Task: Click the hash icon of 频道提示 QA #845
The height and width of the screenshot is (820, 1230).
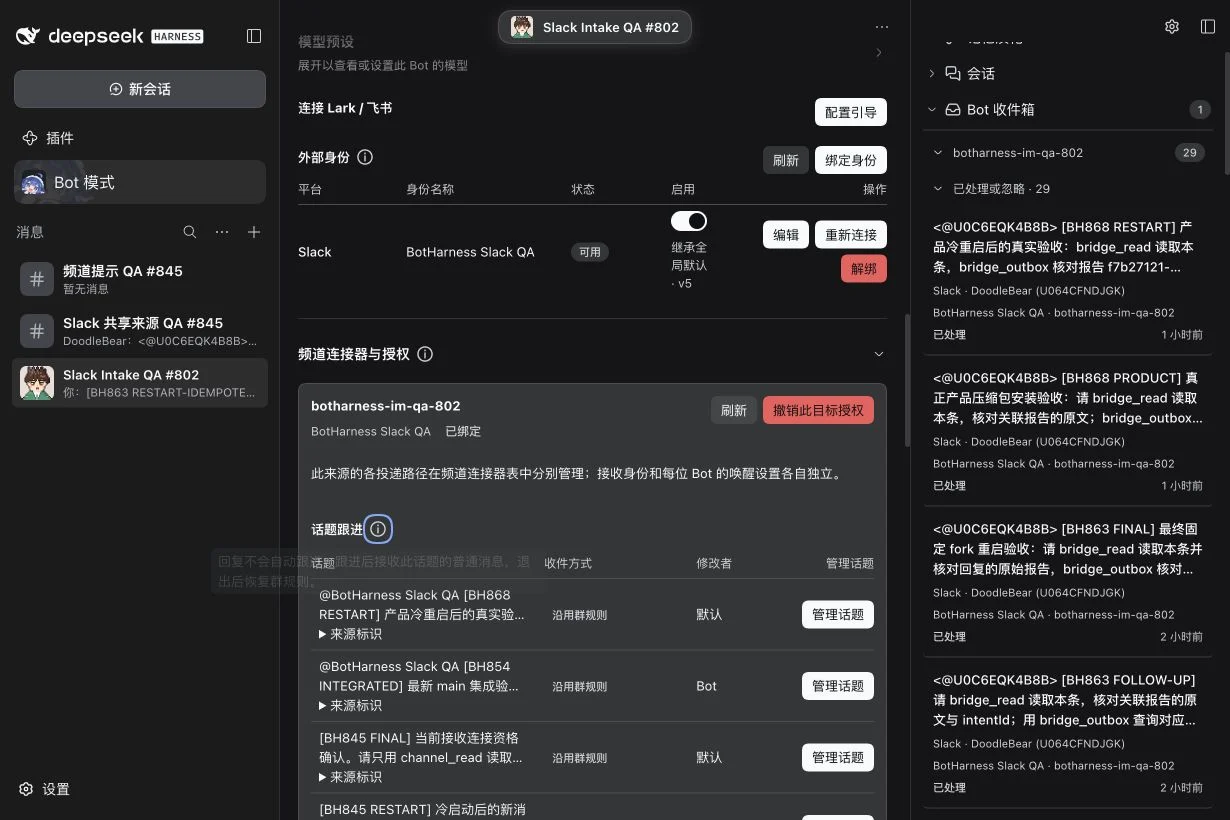Action: coord(37,279)
